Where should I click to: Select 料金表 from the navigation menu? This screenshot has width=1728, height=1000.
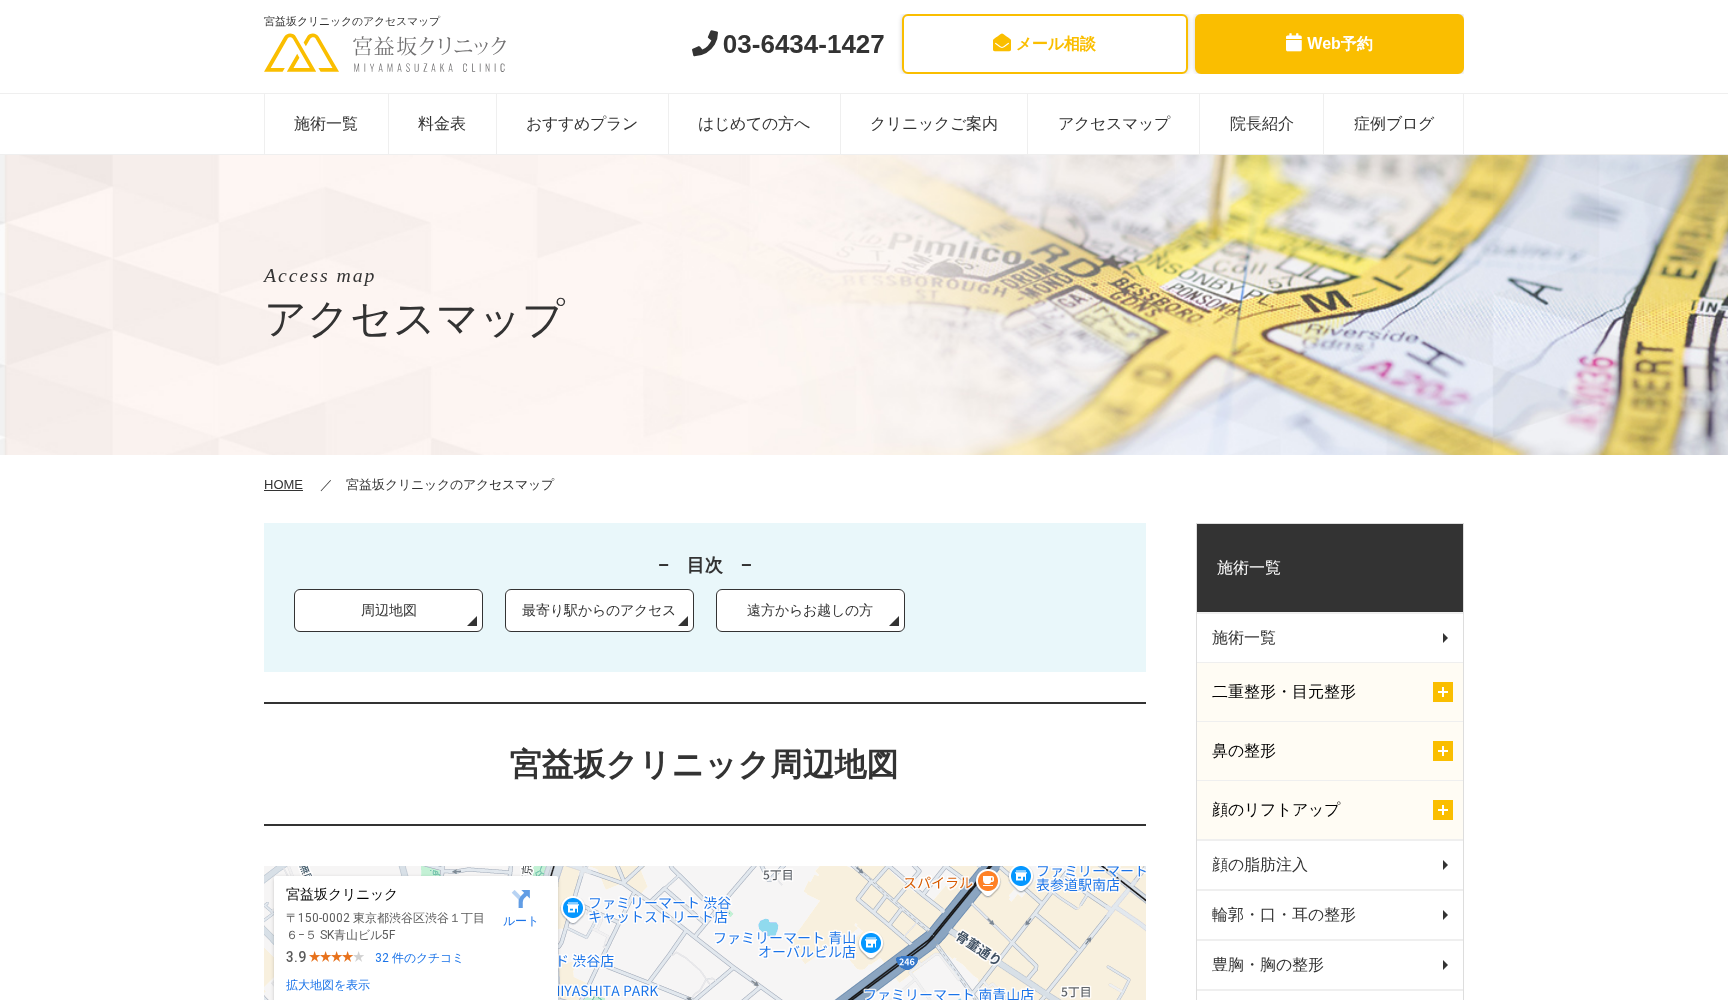[442, 124]
